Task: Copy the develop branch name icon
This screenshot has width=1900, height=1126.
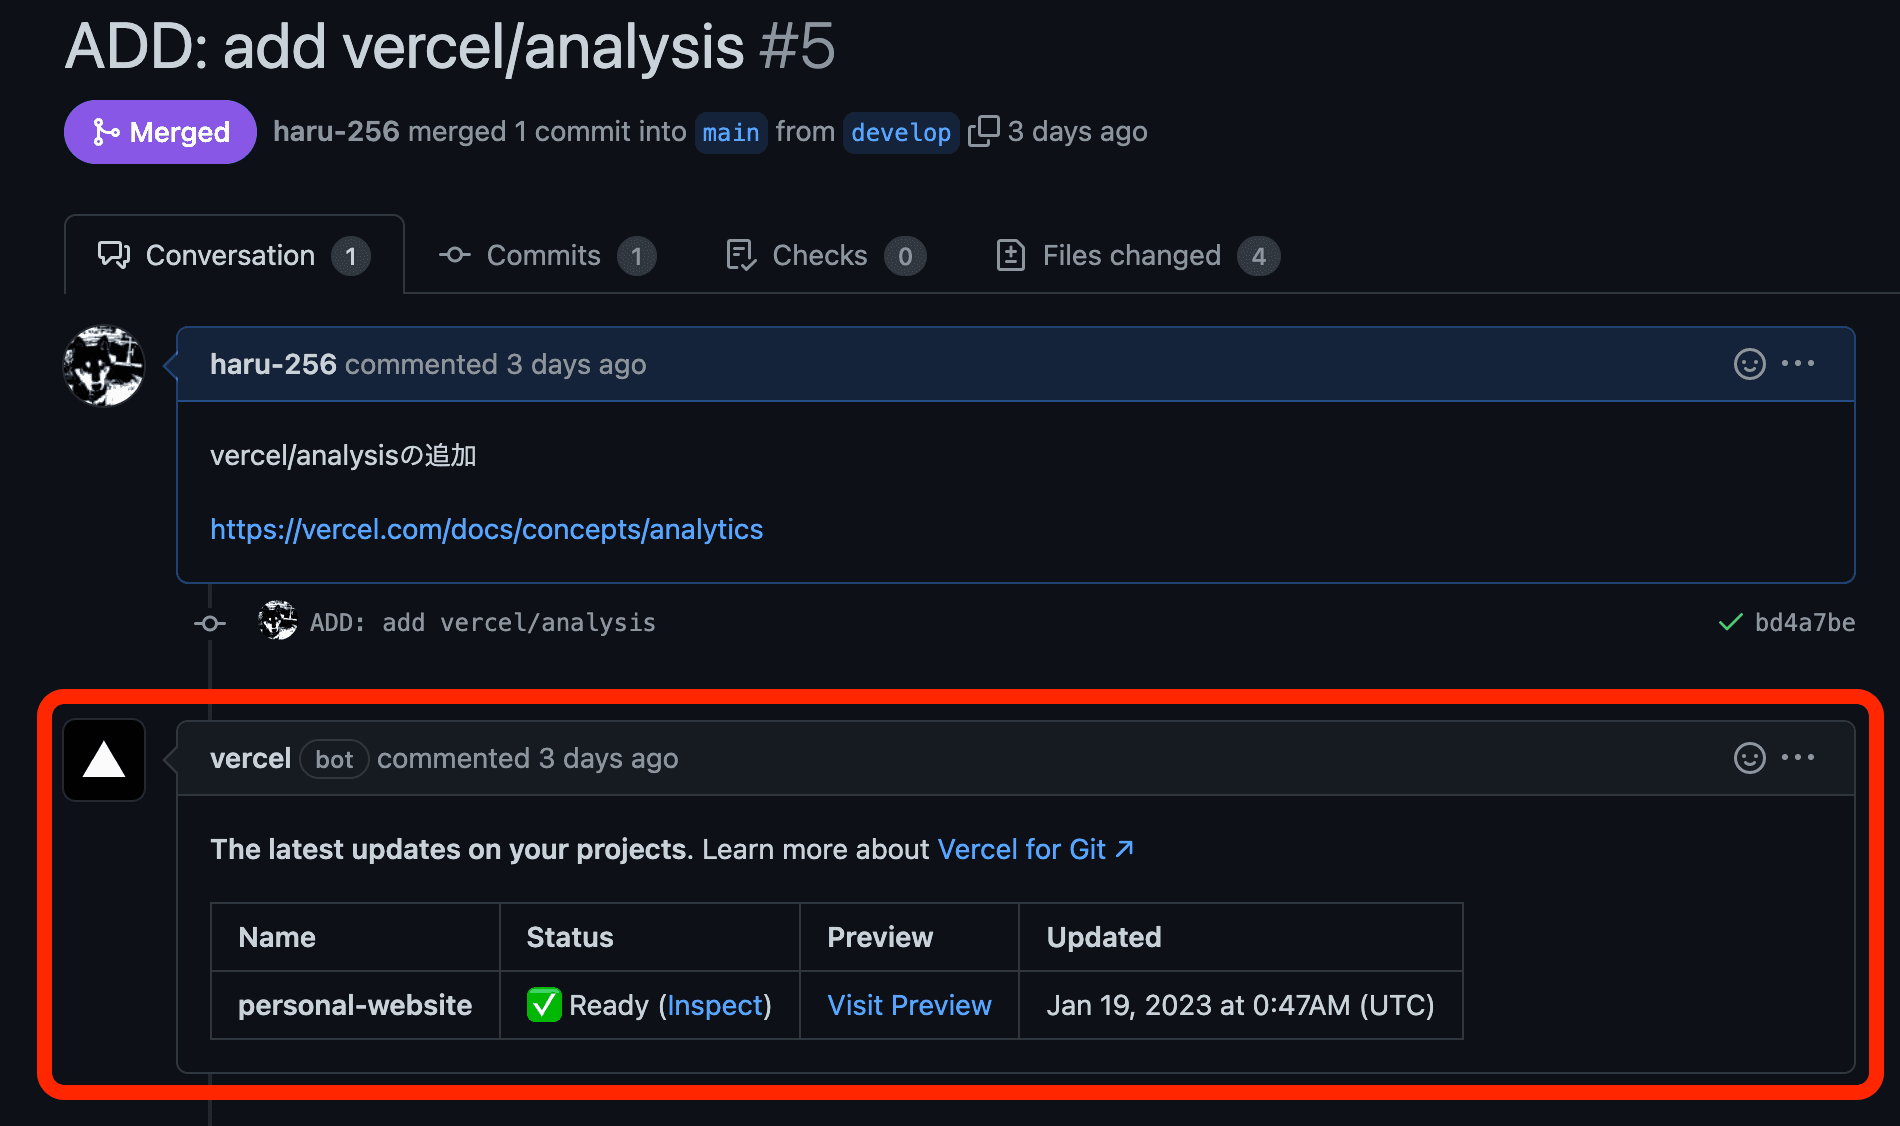Action: (x=983, y=131)
